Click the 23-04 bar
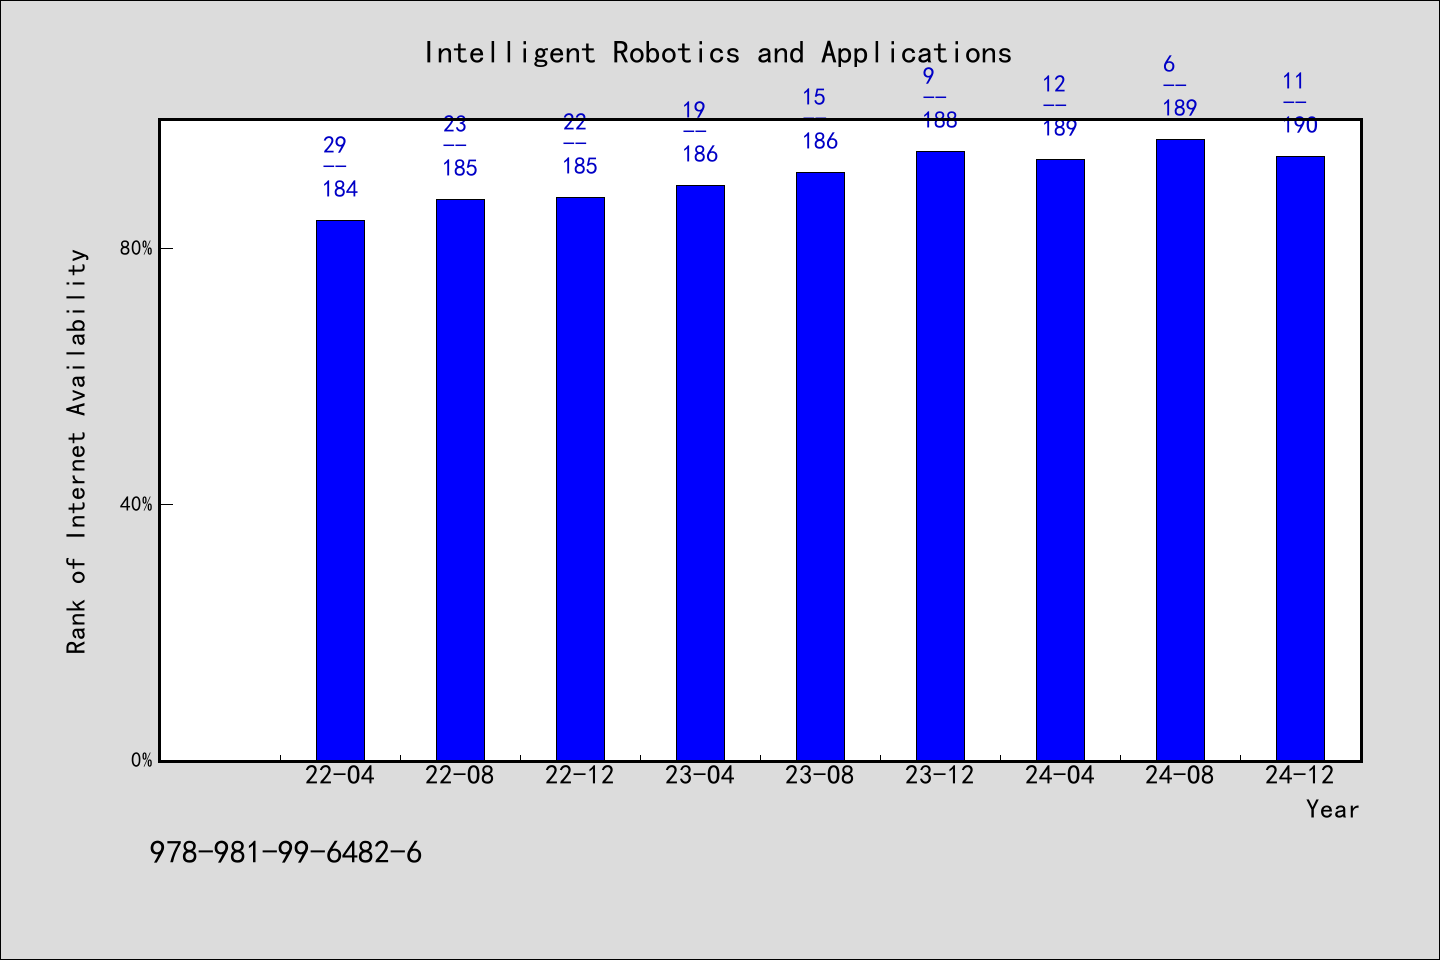This screenshot has width=1440, height=960. click(x=700, y=473)
